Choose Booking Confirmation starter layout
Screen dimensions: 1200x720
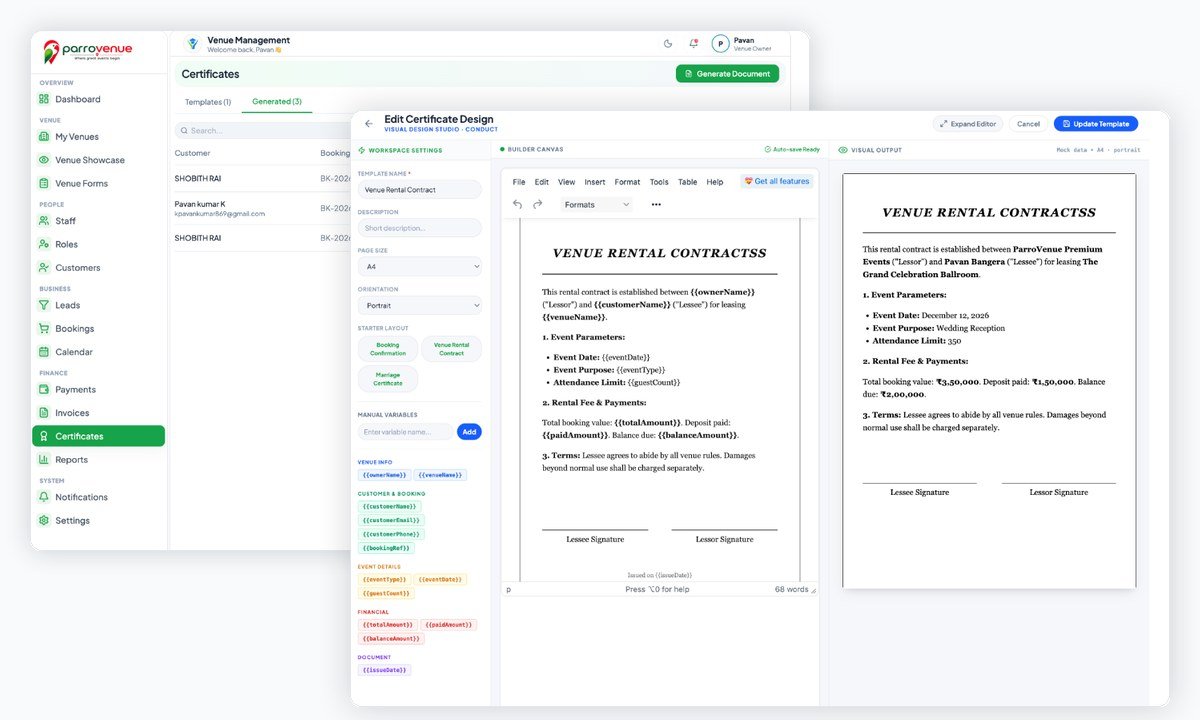(x=388, y=349)
